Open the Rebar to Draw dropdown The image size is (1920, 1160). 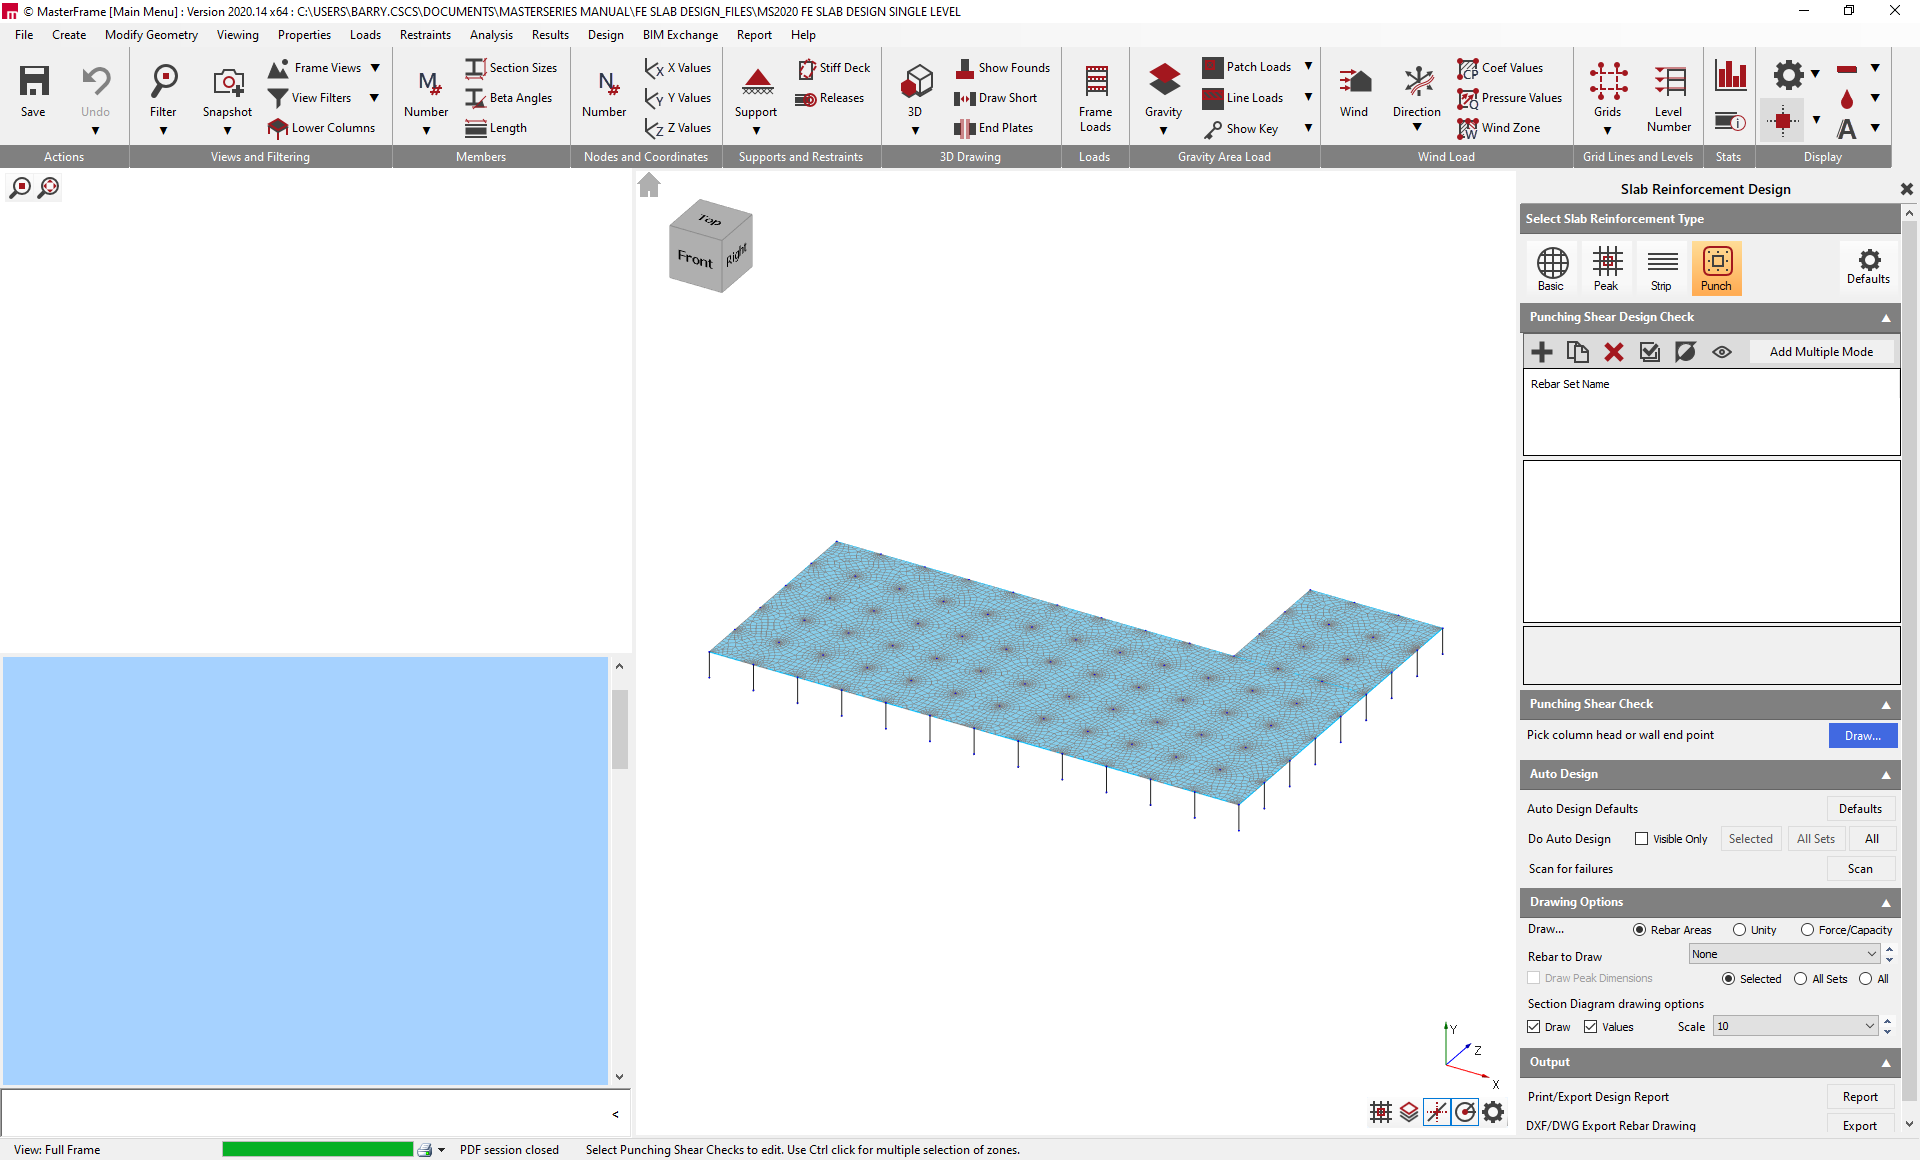point(1785,954)
